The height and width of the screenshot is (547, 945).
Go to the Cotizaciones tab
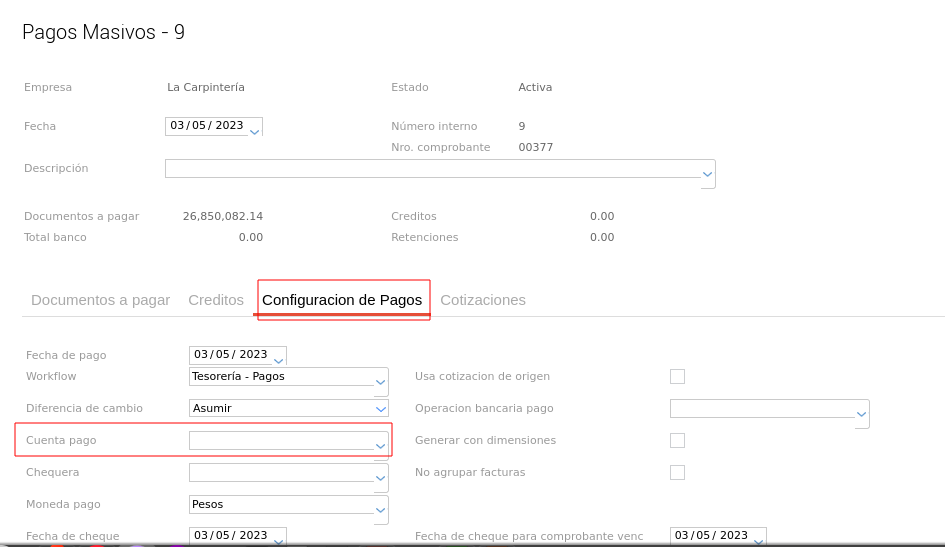483,300
